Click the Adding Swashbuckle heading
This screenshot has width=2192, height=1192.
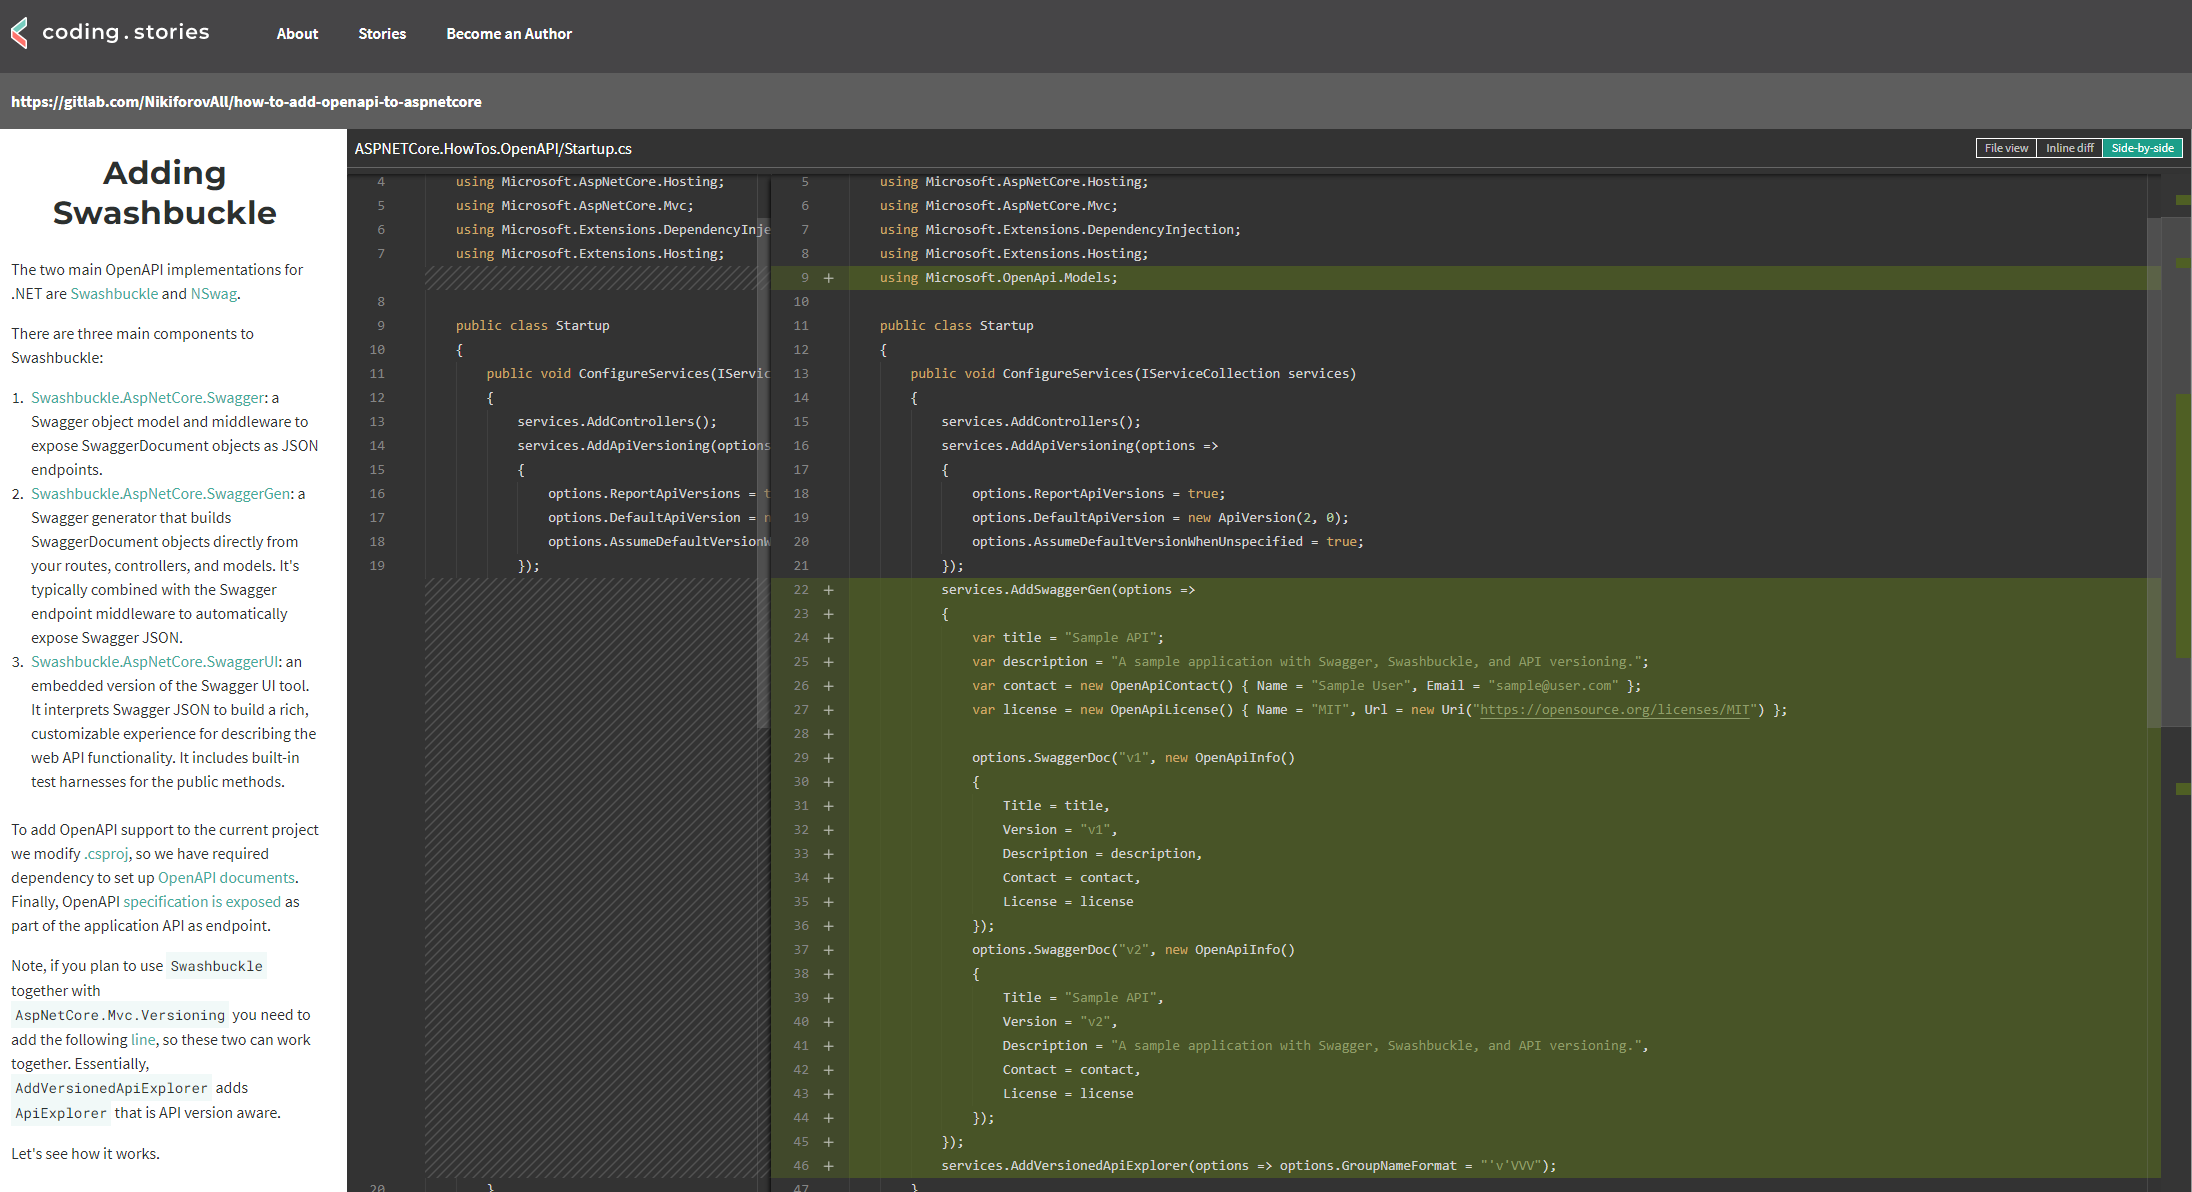[x=165, y=193]
